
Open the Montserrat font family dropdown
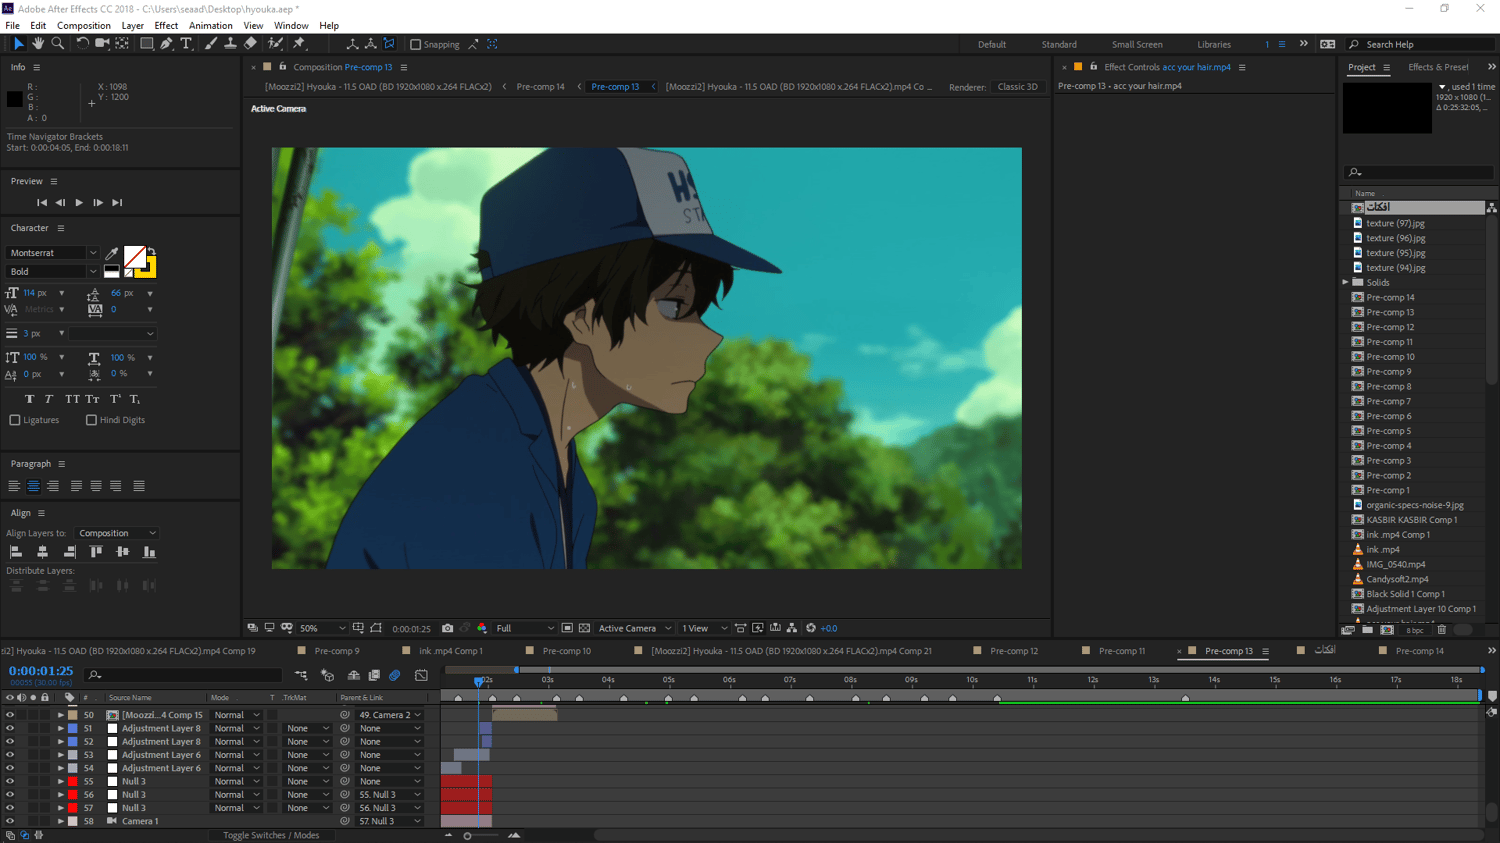tap(53, 253)
